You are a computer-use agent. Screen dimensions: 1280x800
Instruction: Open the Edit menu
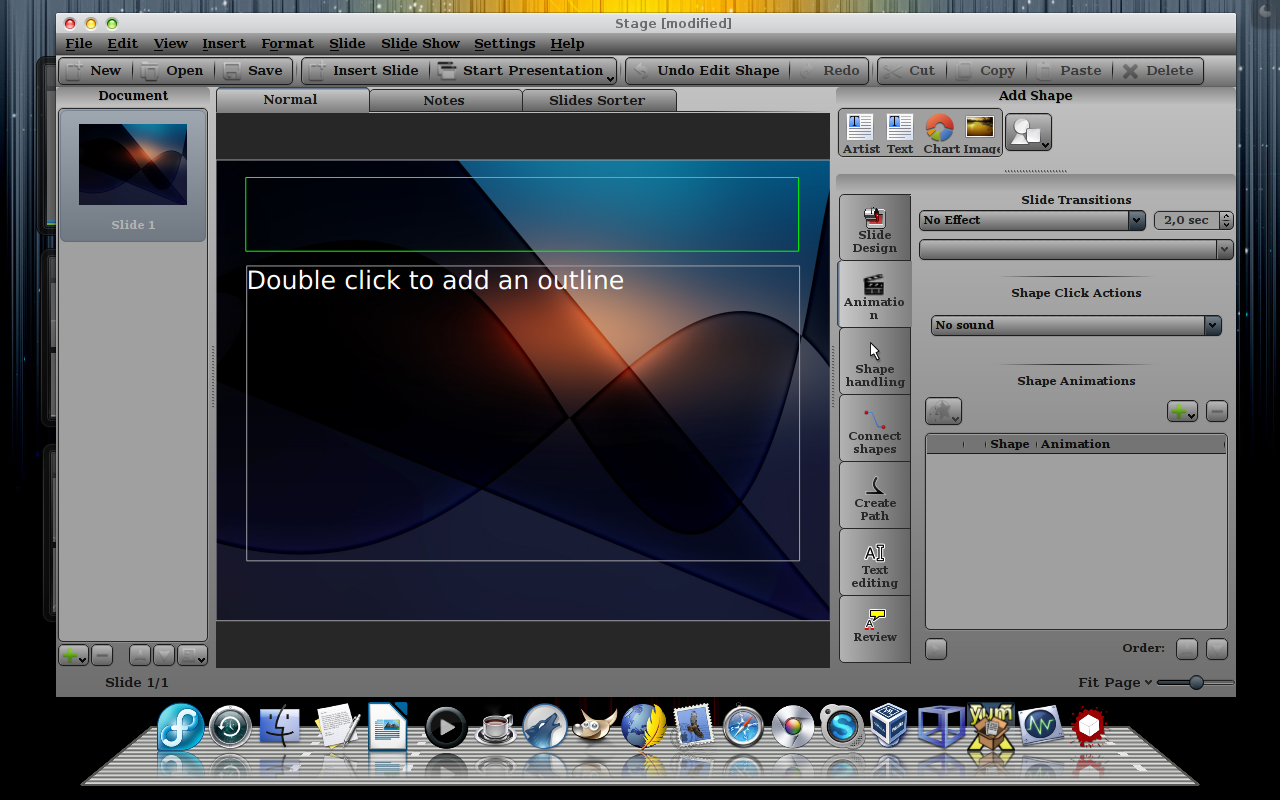(x=123, y=44)
